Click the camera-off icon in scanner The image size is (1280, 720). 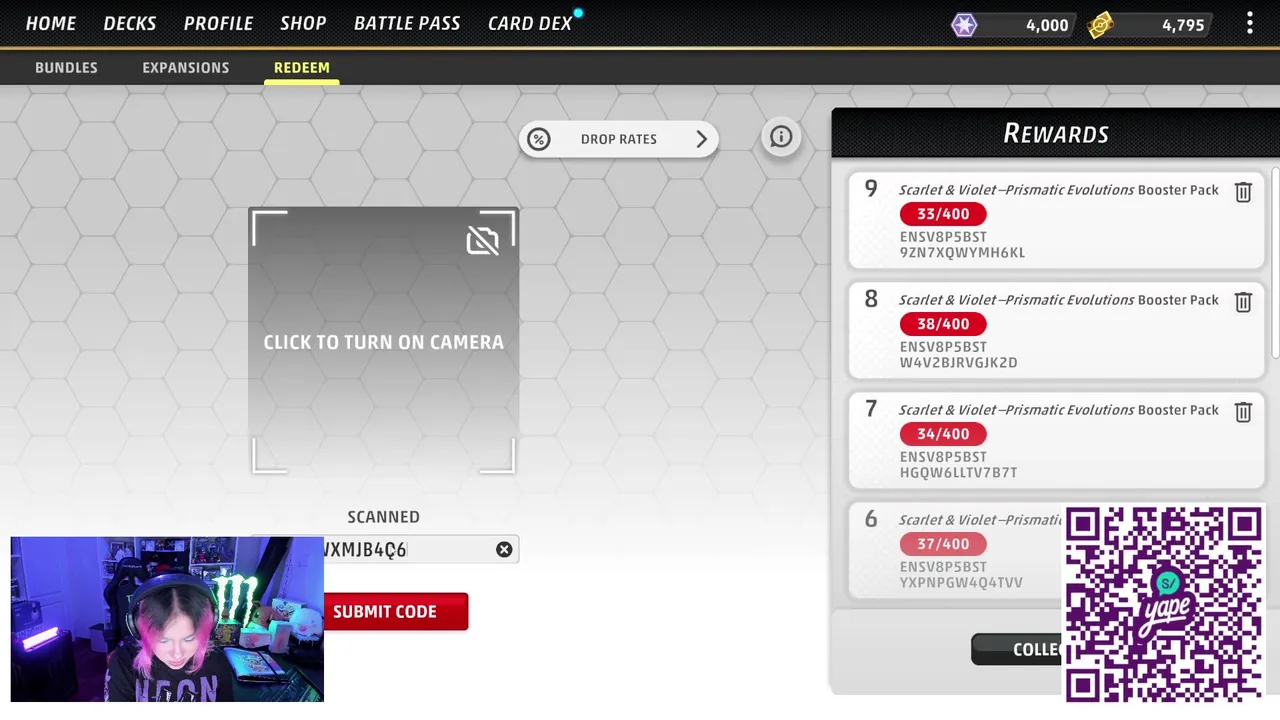482,240
